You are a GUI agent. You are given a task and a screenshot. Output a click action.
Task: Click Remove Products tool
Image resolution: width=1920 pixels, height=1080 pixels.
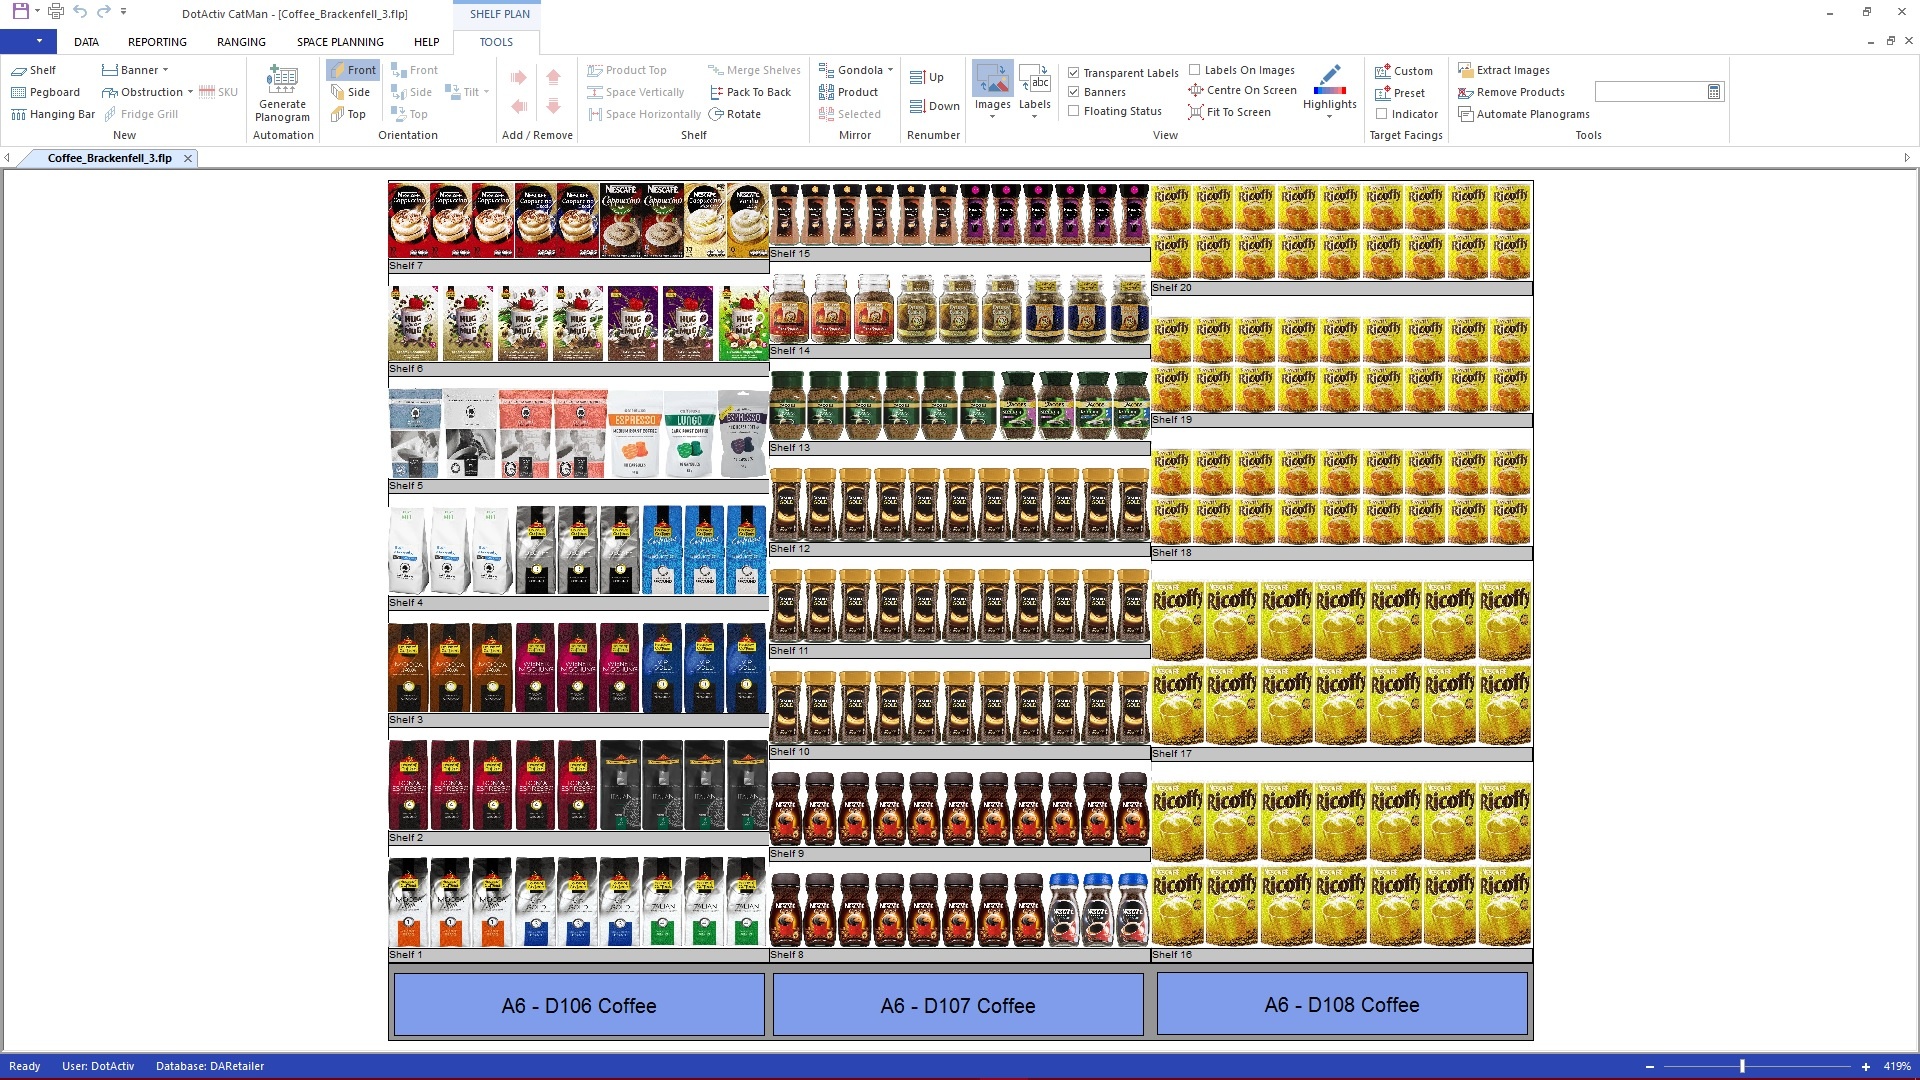click(1511, 92)
